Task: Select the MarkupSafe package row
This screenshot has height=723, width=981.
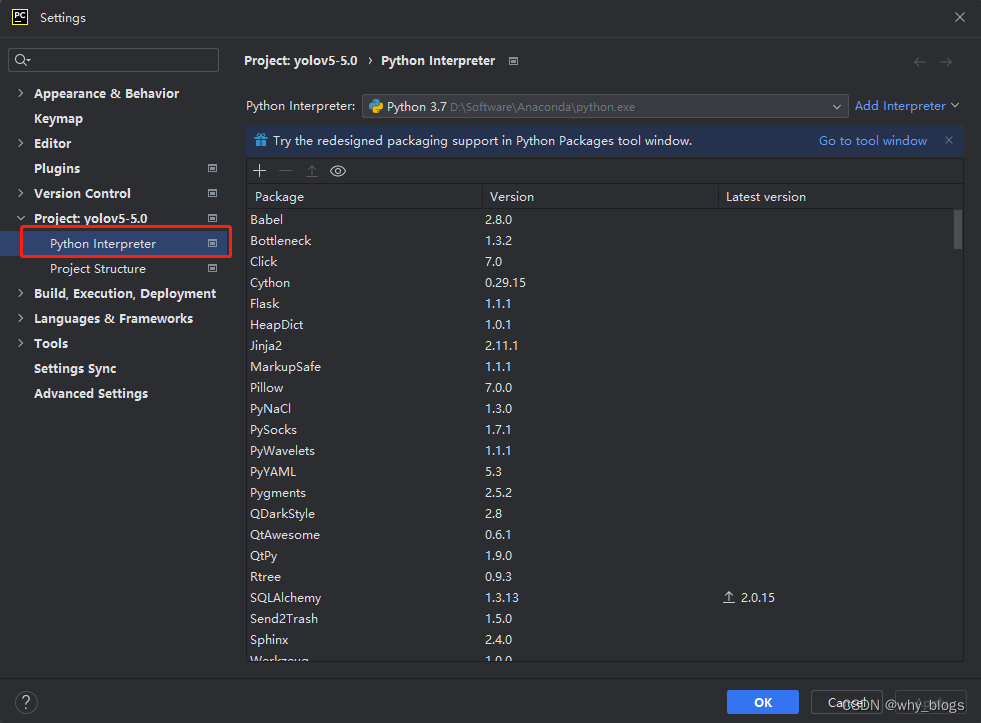Action: point(600,367)
